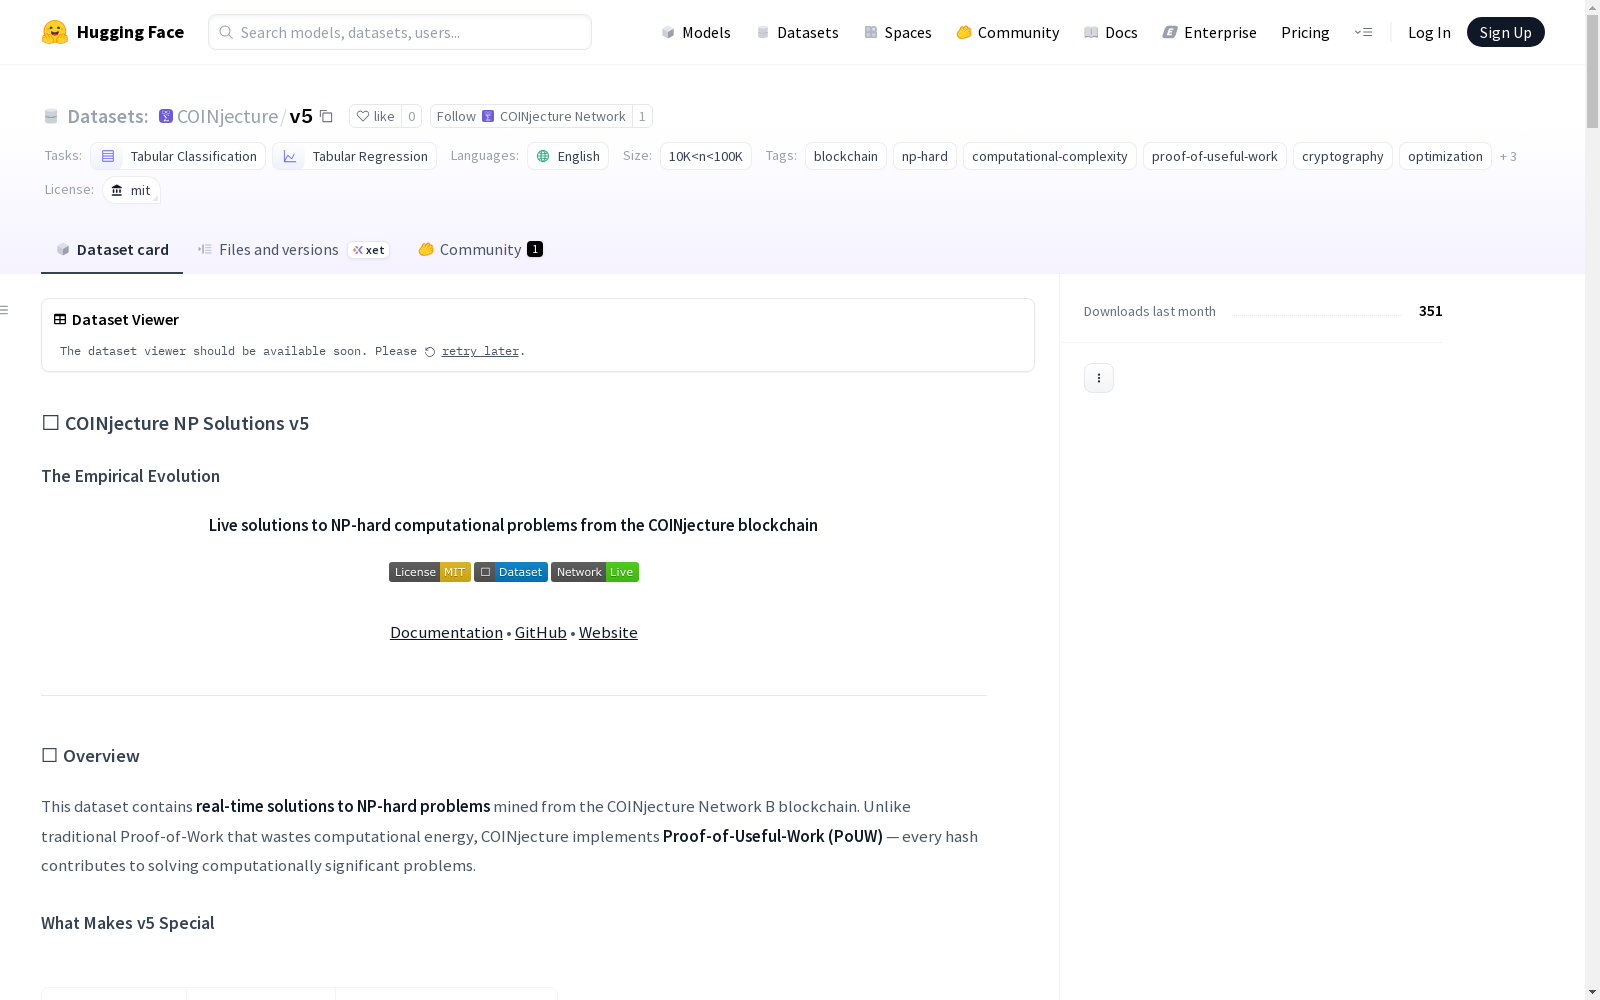Switch to the Community tab
Screen dimensions: 1600x1000
(x=480, y=250)
